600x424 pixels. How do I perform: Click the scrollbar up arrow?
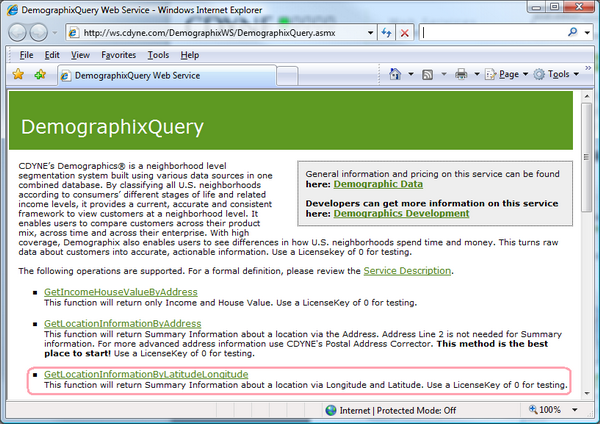[587, 96]
